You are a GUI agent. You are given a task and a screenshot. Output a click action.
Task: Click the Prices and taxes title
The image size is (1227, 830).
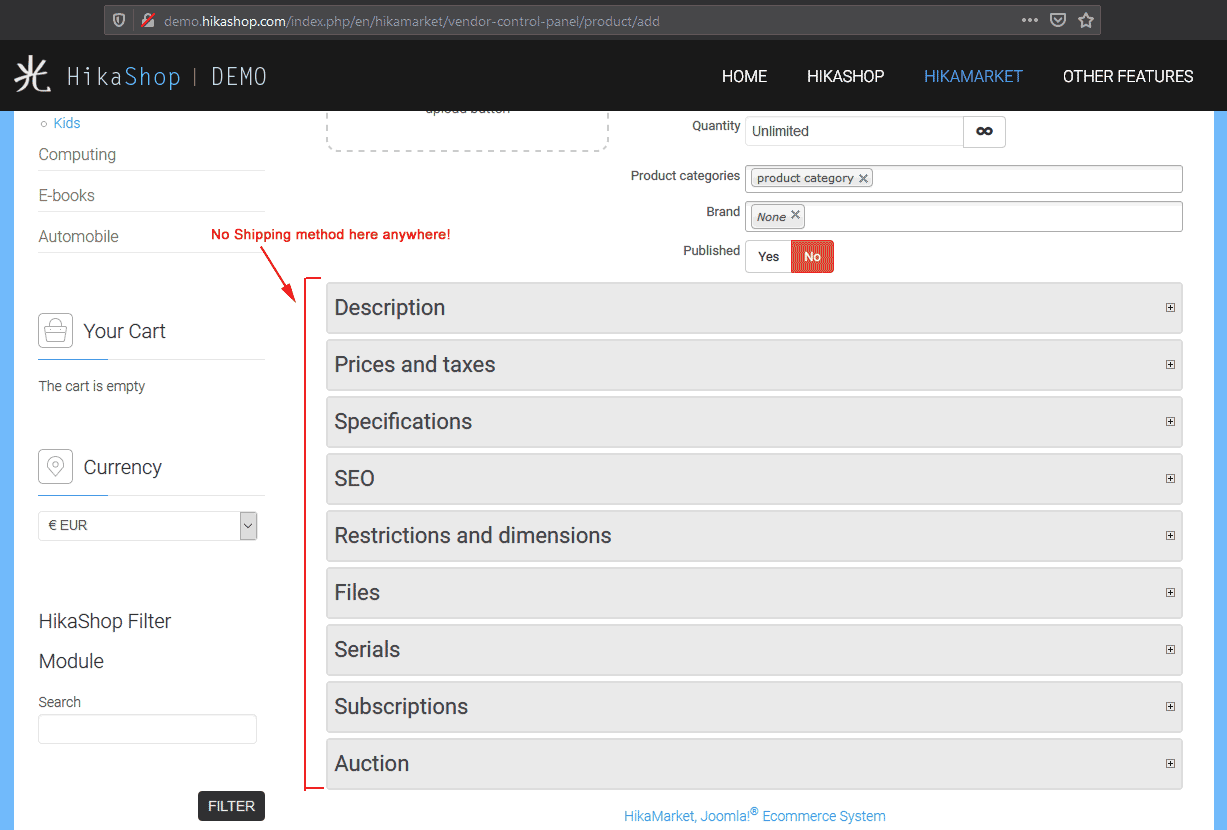coord(415,365)
